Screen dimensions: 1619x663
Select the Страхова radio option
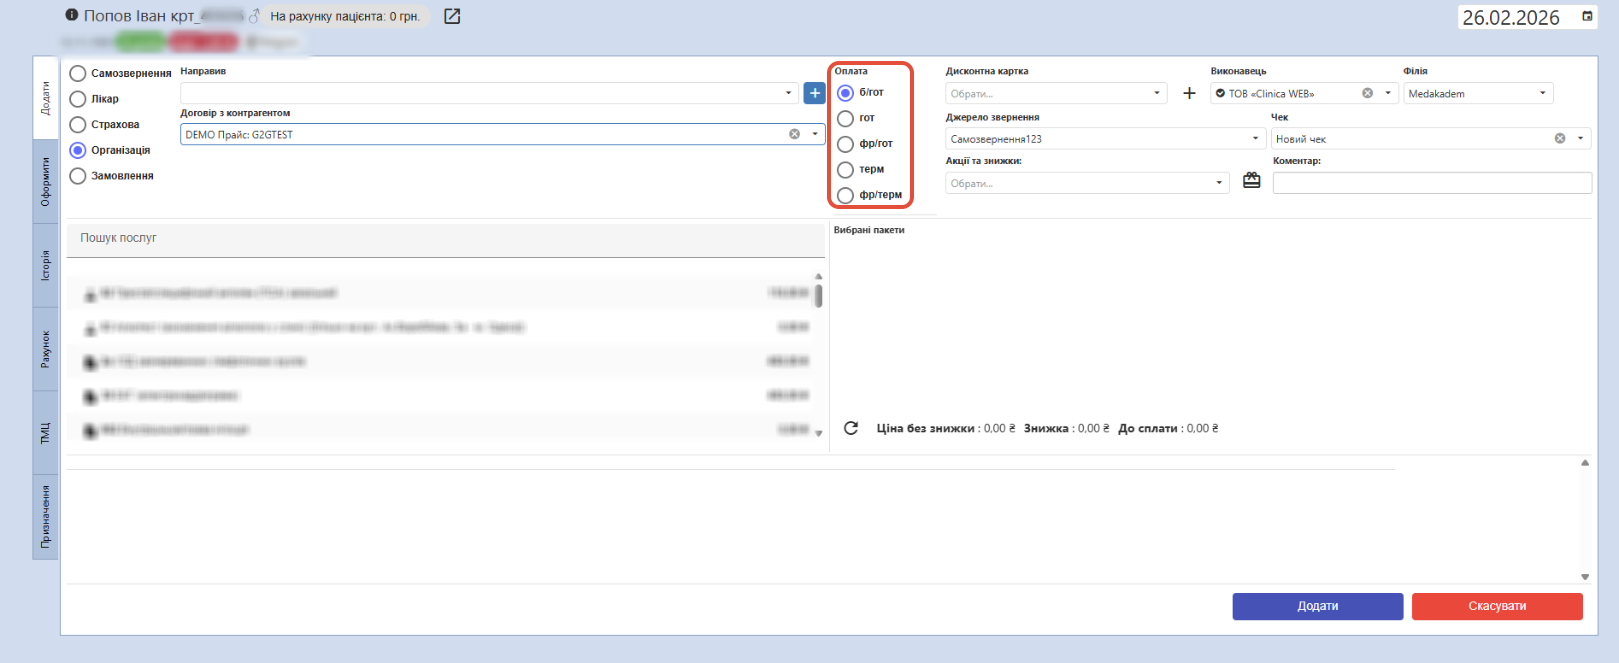78,125
